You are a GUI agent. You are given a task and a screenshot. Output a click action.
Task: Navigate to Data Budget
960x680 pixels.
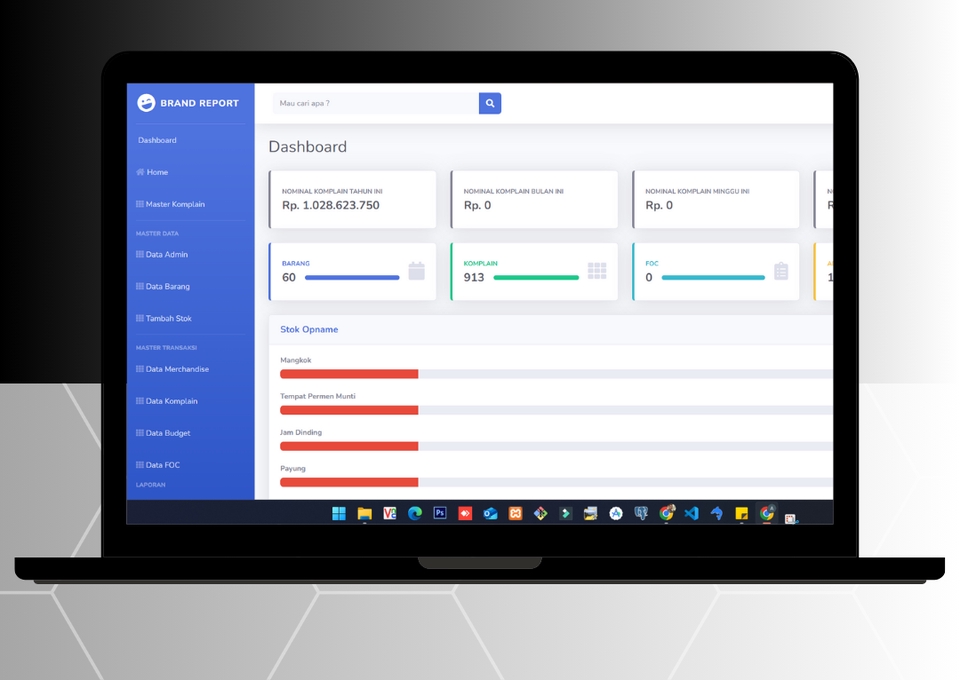pyautogui.click(x=167, y=433)
